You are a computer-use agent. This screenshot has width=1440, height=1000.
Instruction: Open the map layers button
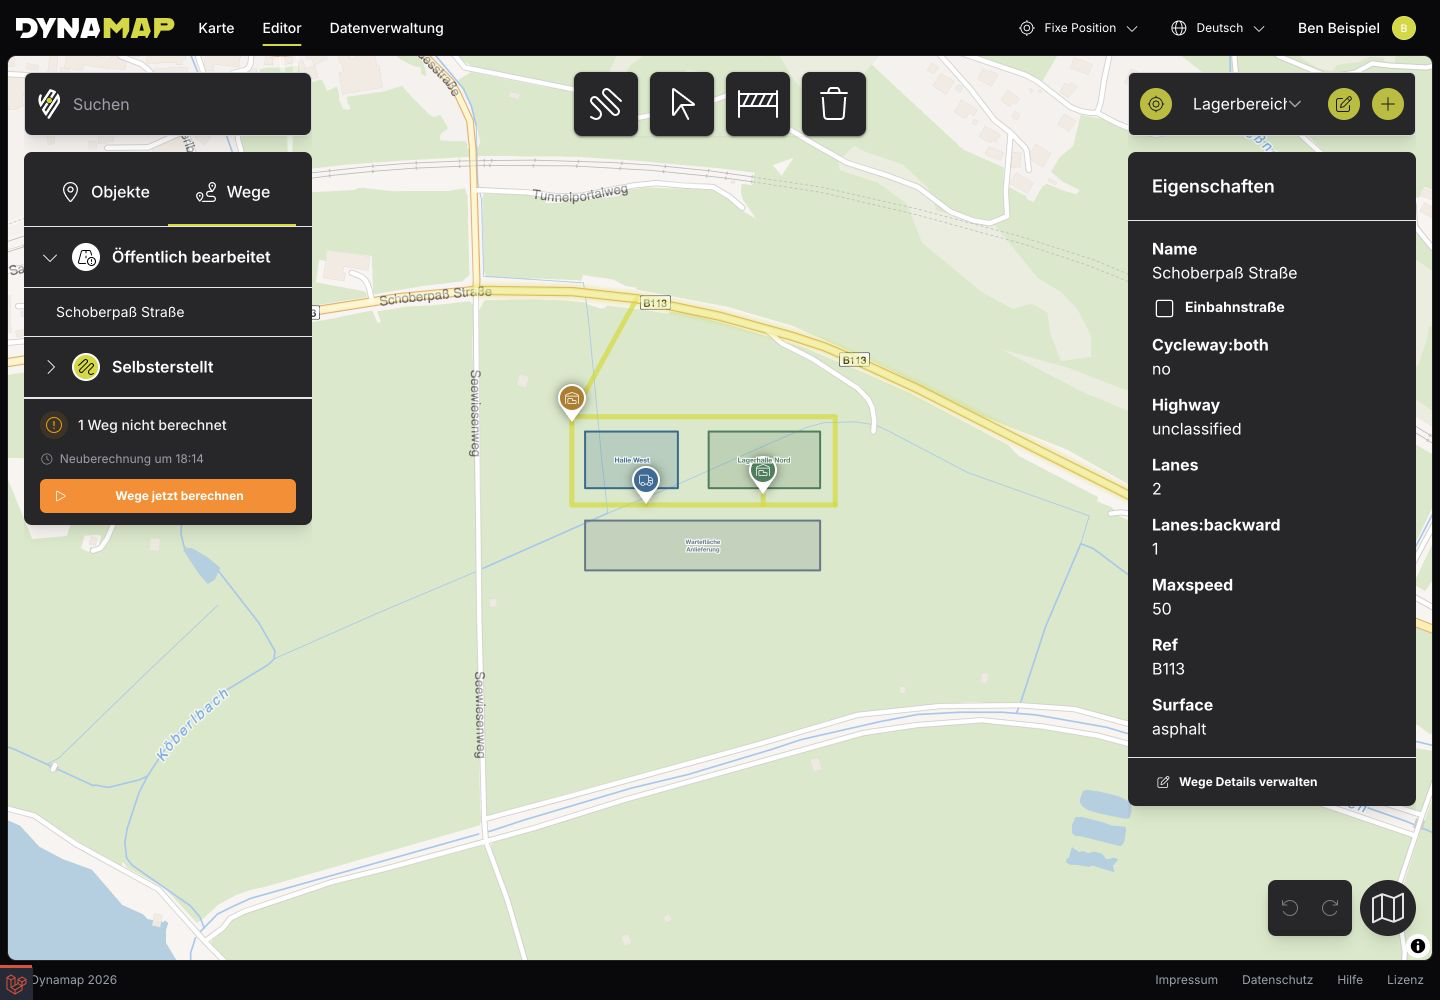[1388, 908]
